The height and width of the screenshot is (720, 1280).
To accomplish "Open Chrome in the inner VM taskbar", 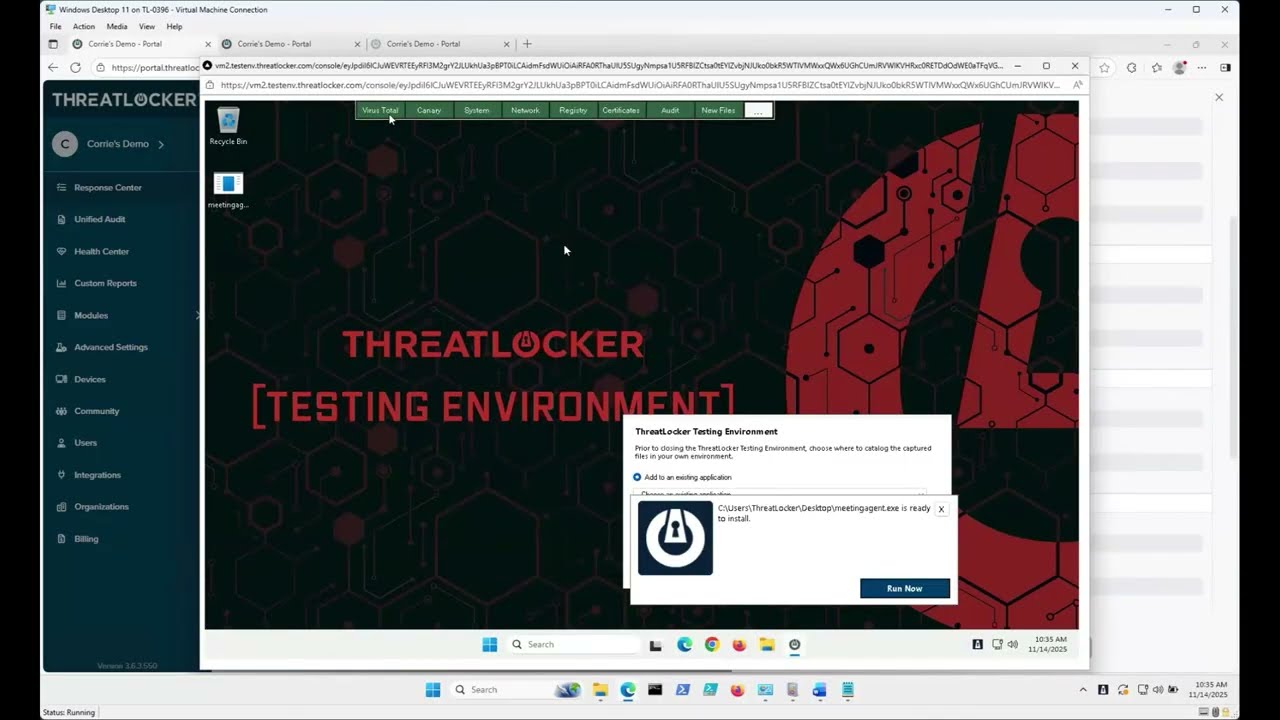I will (712, 645).
